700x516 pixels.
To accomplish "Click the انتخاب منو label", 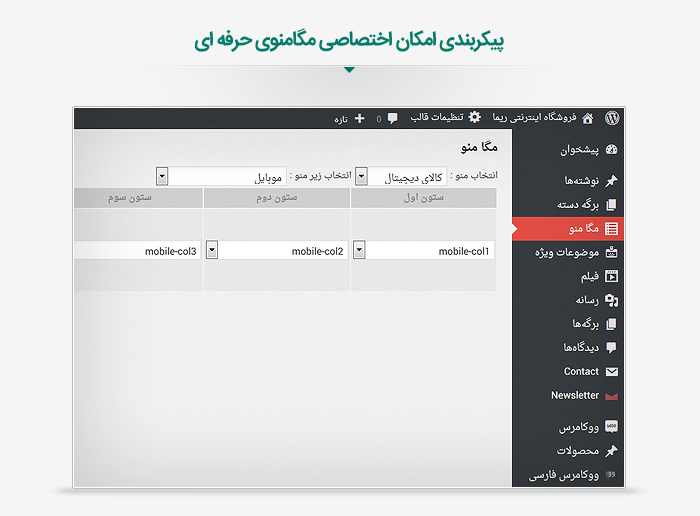I will pyautogui.click(x=474, y=175).
